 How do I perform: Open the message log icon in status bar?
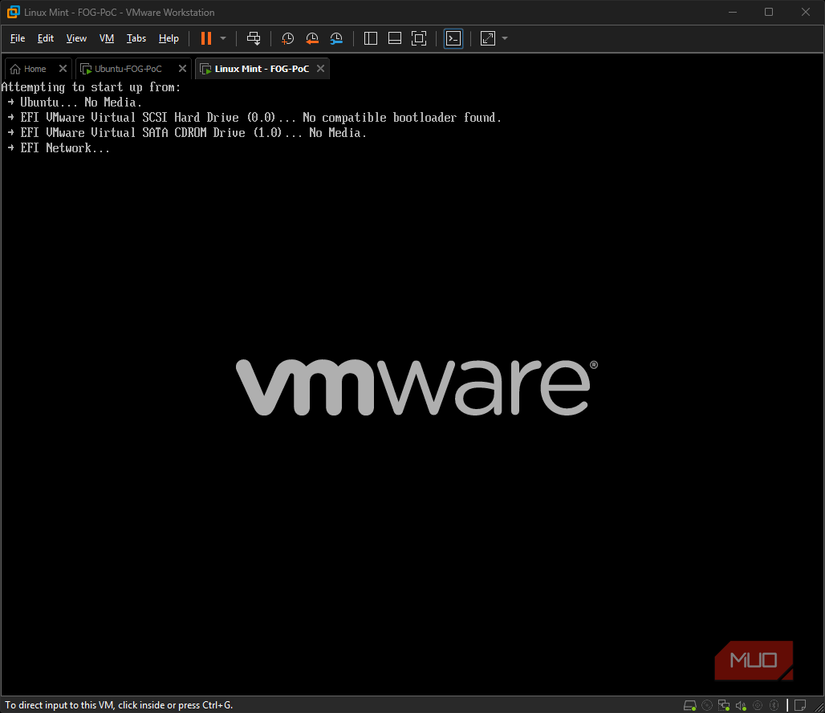point(800,705)
